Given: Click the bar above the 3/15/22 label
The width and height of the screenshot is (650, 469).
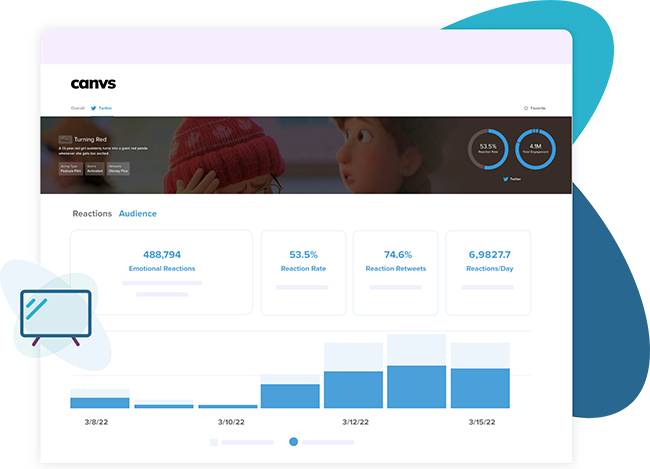Looking at the screenshot, I should [480, 375].
